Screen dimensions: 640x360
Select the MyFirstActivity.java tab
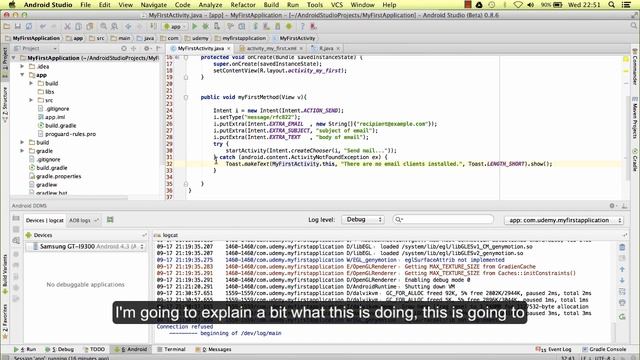point(200,48)
